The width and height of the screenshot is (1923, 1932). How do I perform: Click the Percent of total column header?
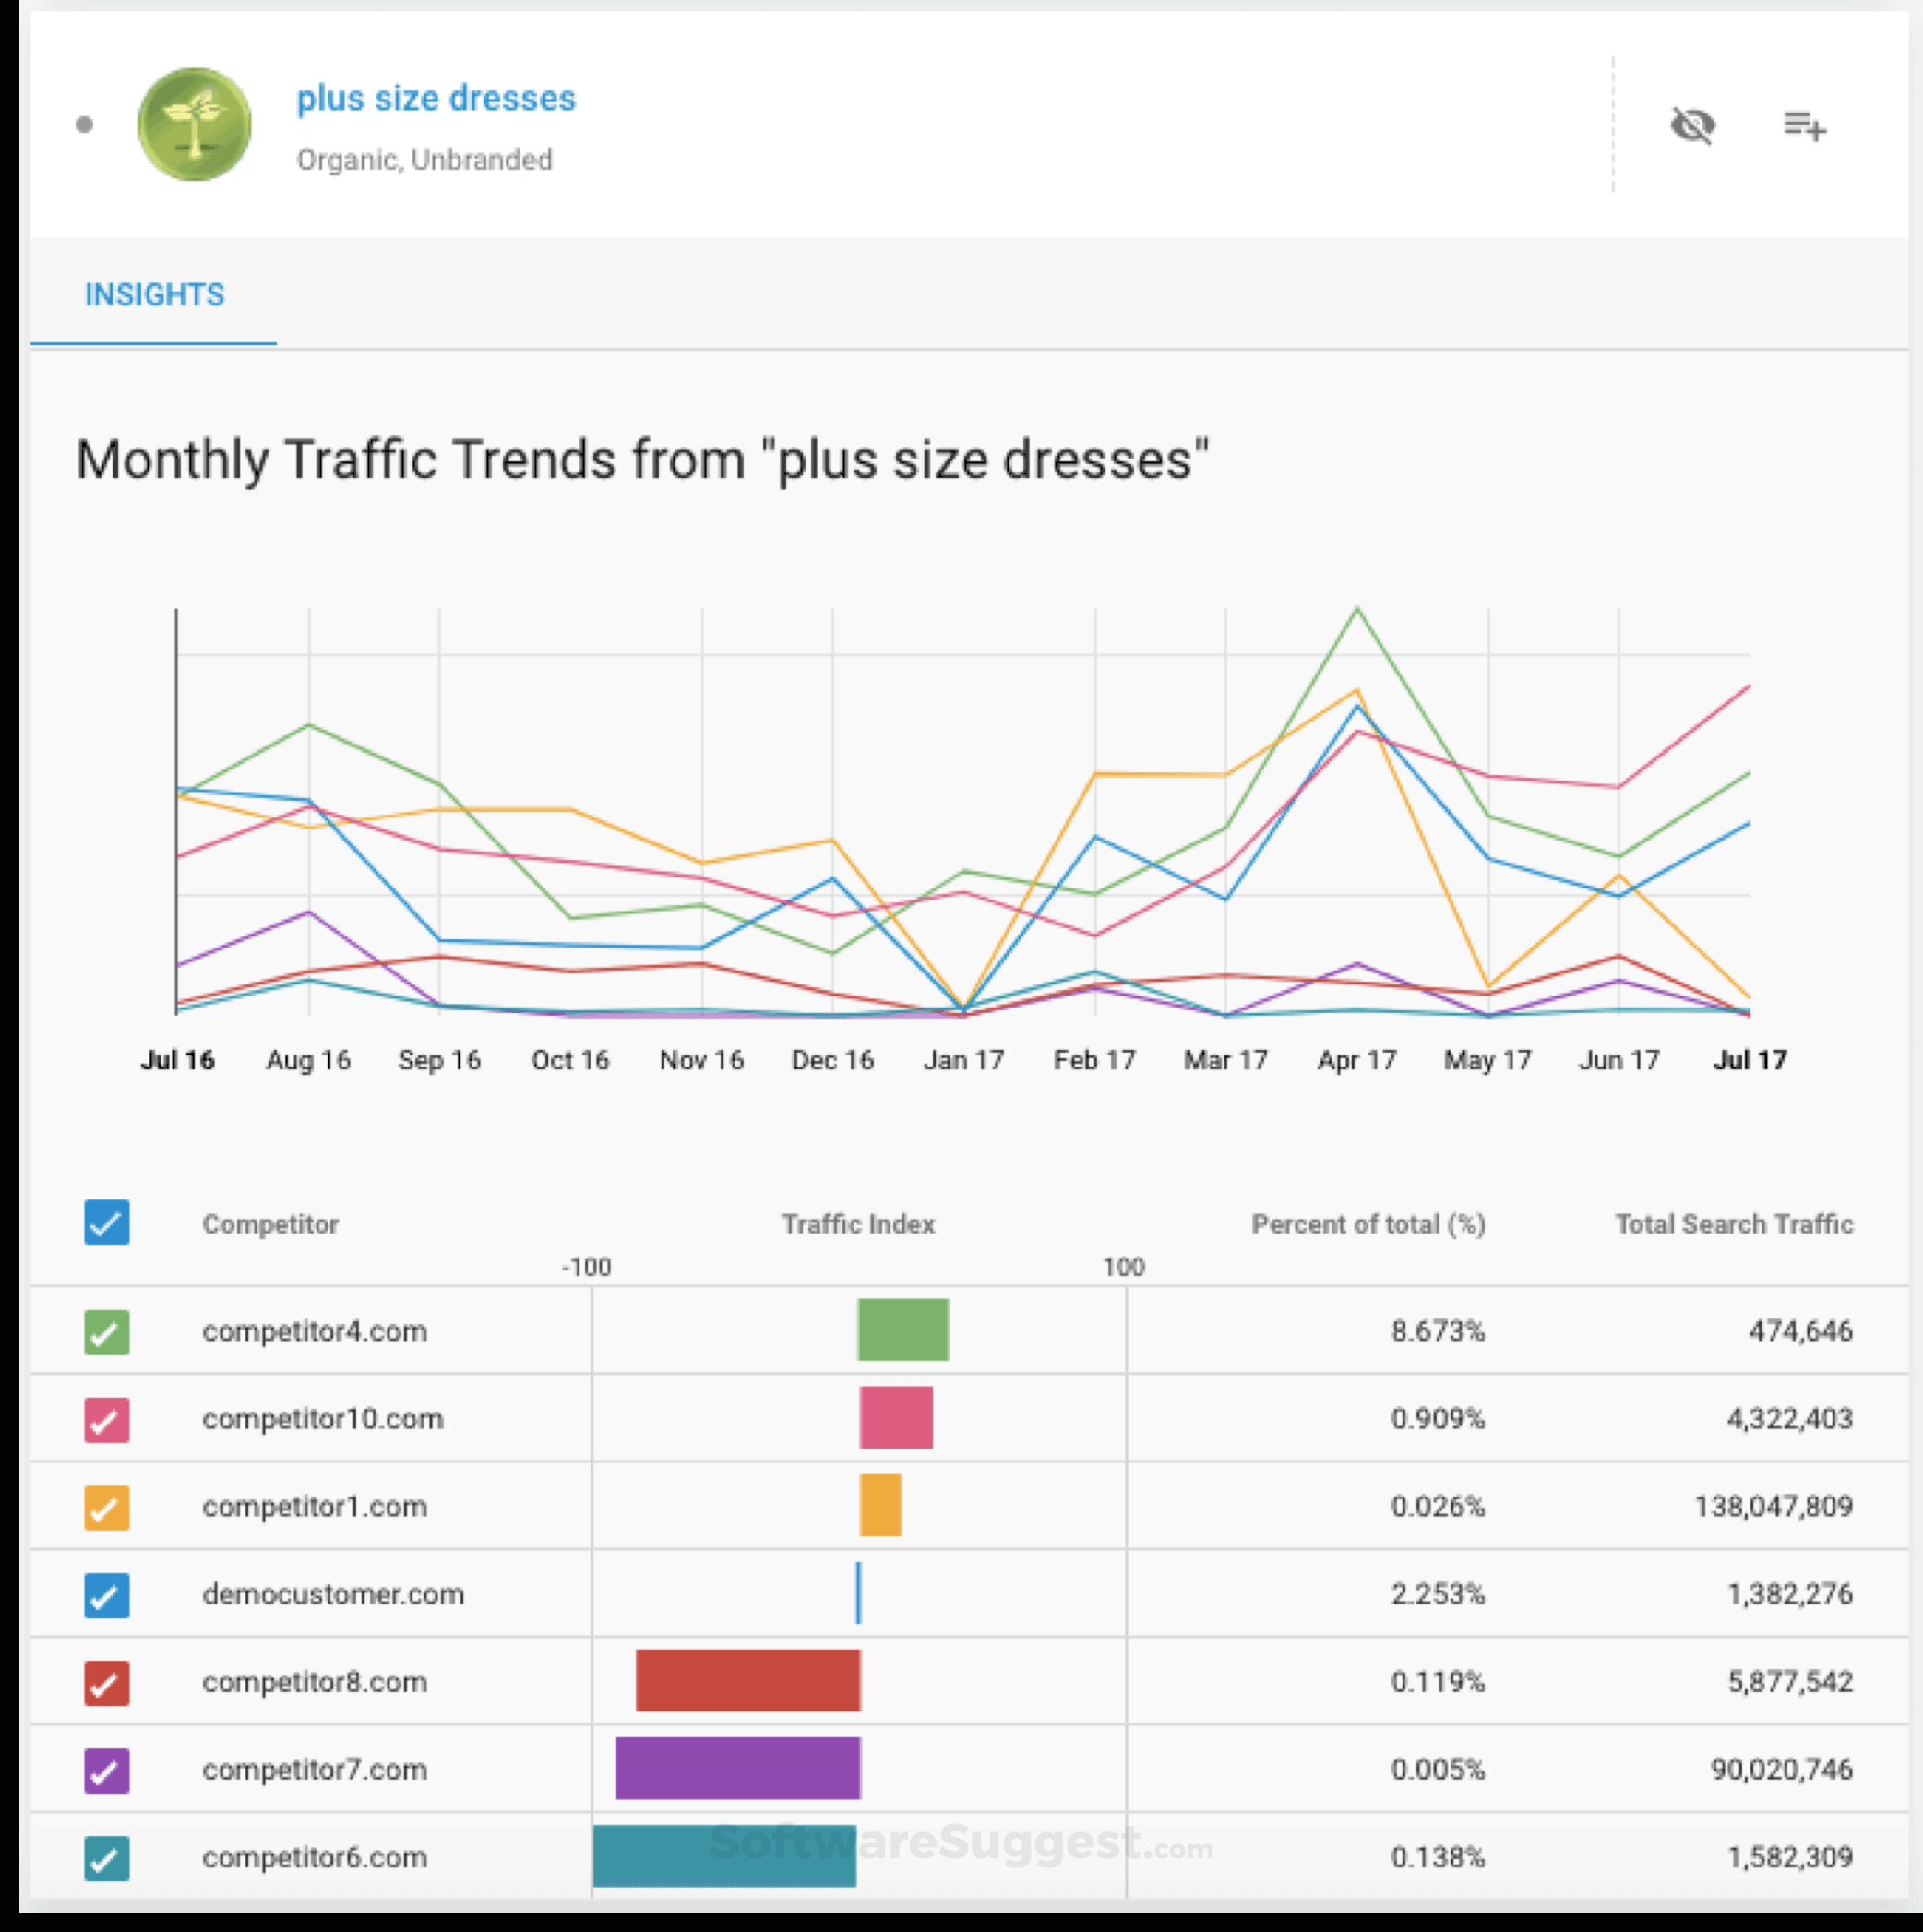pyautogui.click(x=1368, y=1224)
